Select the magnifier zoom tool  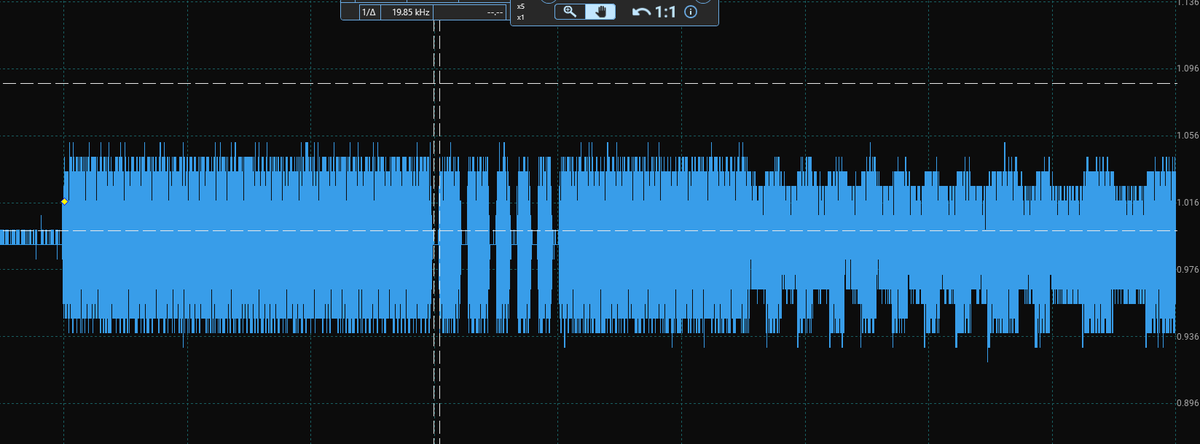pyautogui.click(x=570, y=12)
